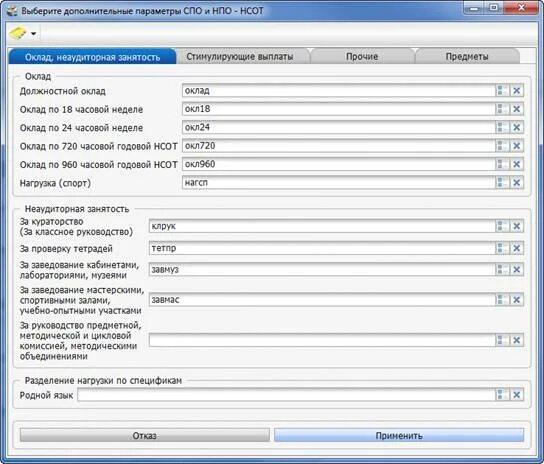
Task: Clear the За кураторство field
Action: coord(516,226)
